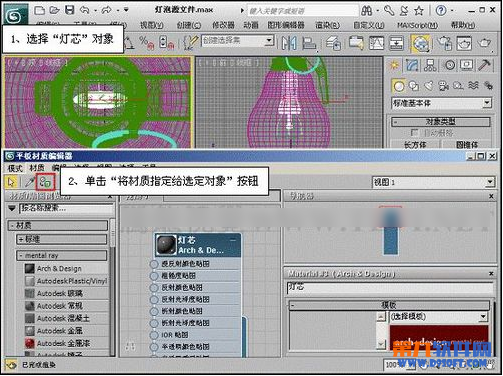
Task: Redo the action with the redo arrow
Action: tap(106, 10)
